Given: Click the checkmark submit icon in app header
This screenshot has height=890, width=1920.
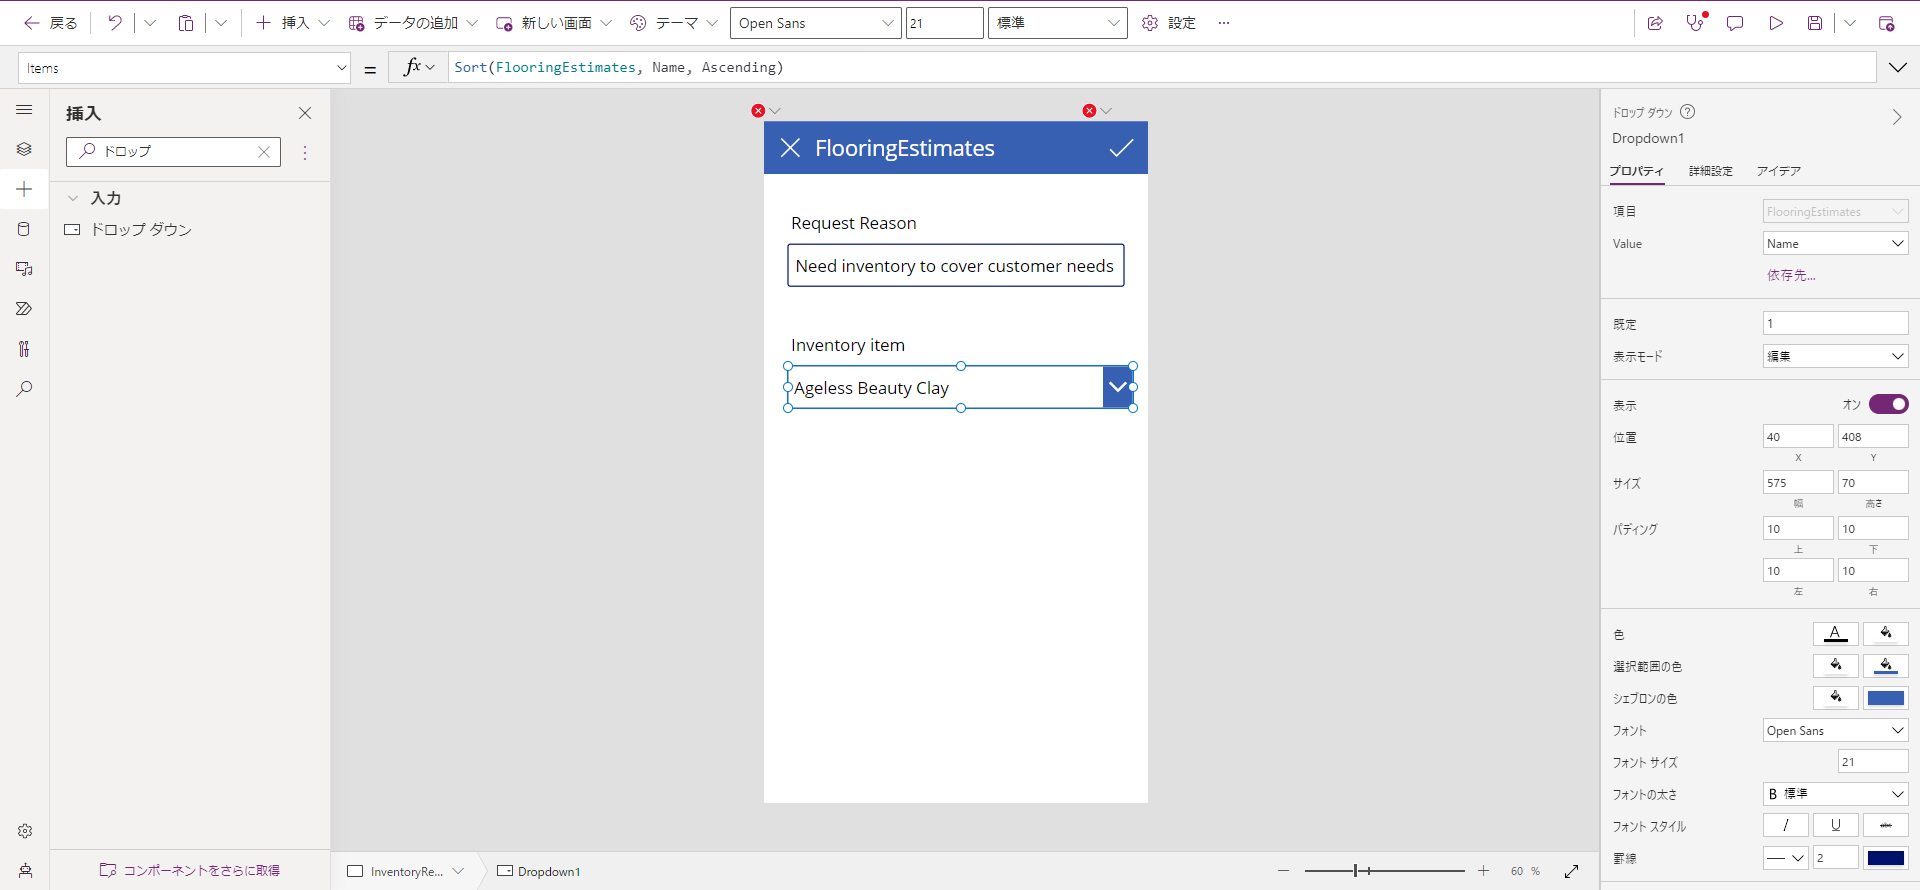Looking at the screenshot, I should click(x=1121, y=148).
